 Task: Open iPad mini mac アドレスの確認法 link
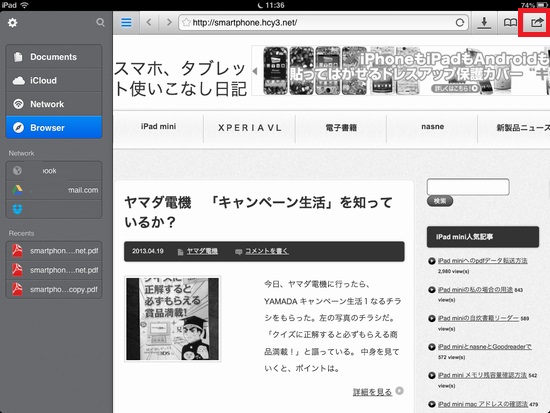coord(483,404)
